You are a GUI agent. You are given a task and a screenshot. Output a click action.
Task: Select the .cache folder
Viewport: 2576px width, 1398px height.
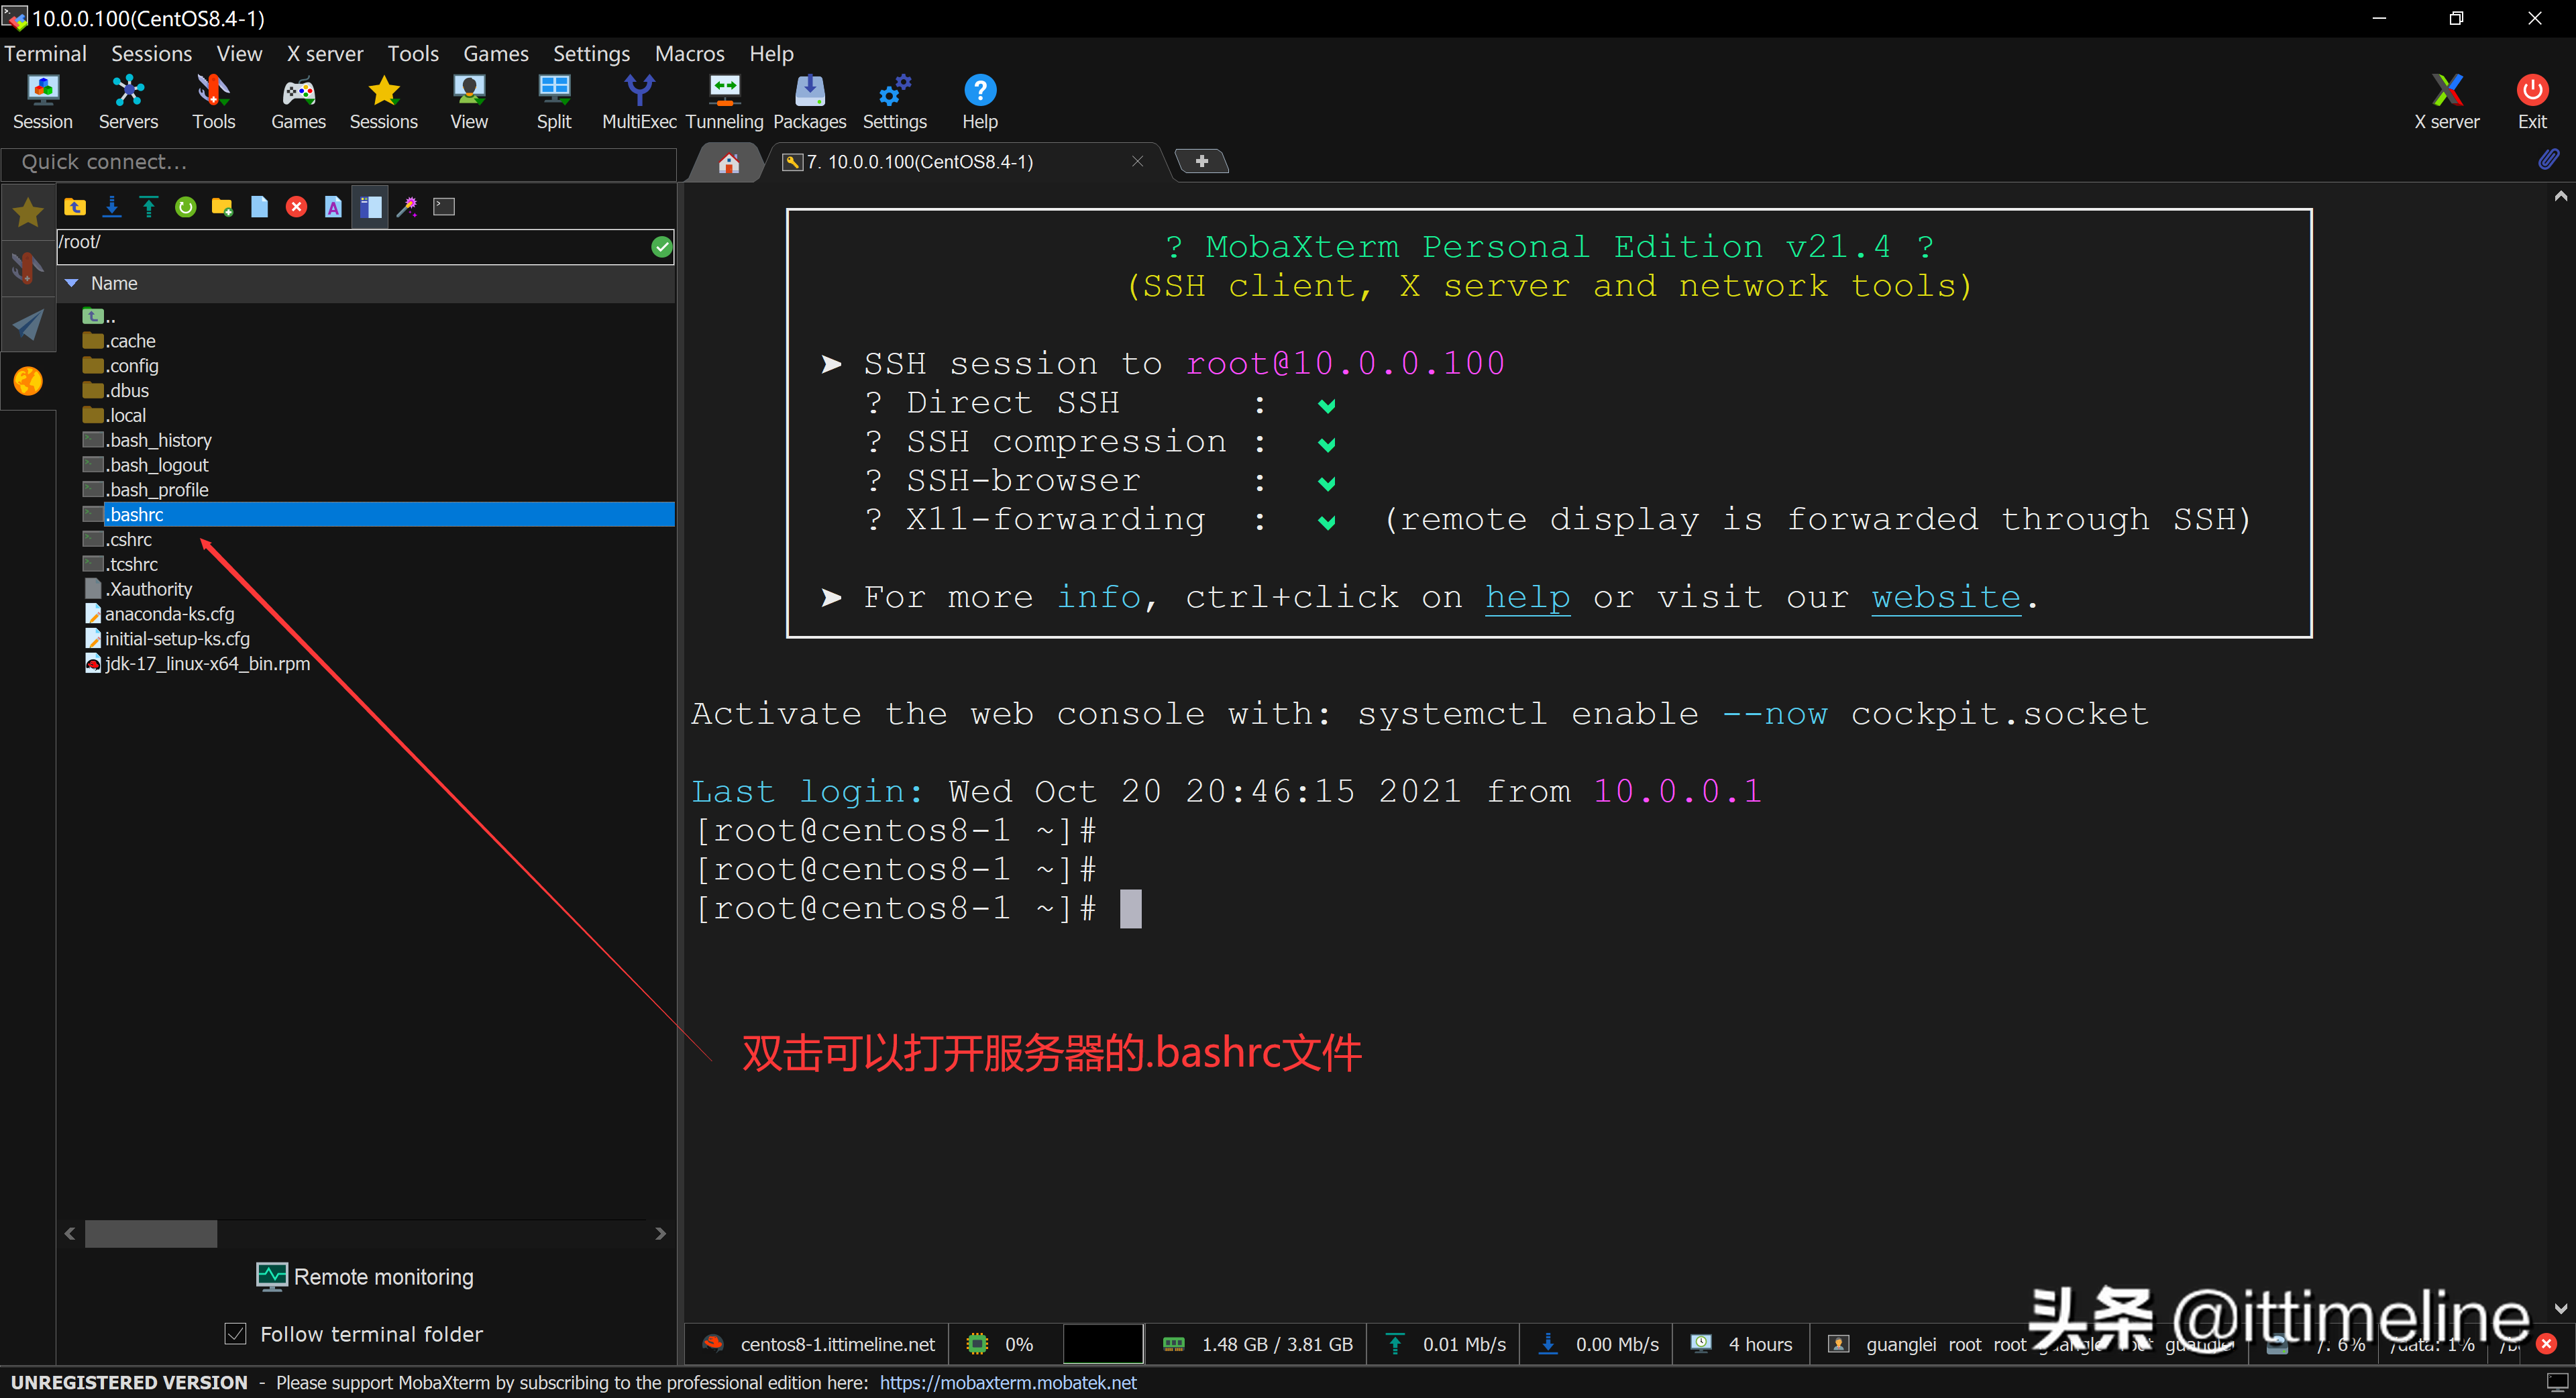point(130,341)
